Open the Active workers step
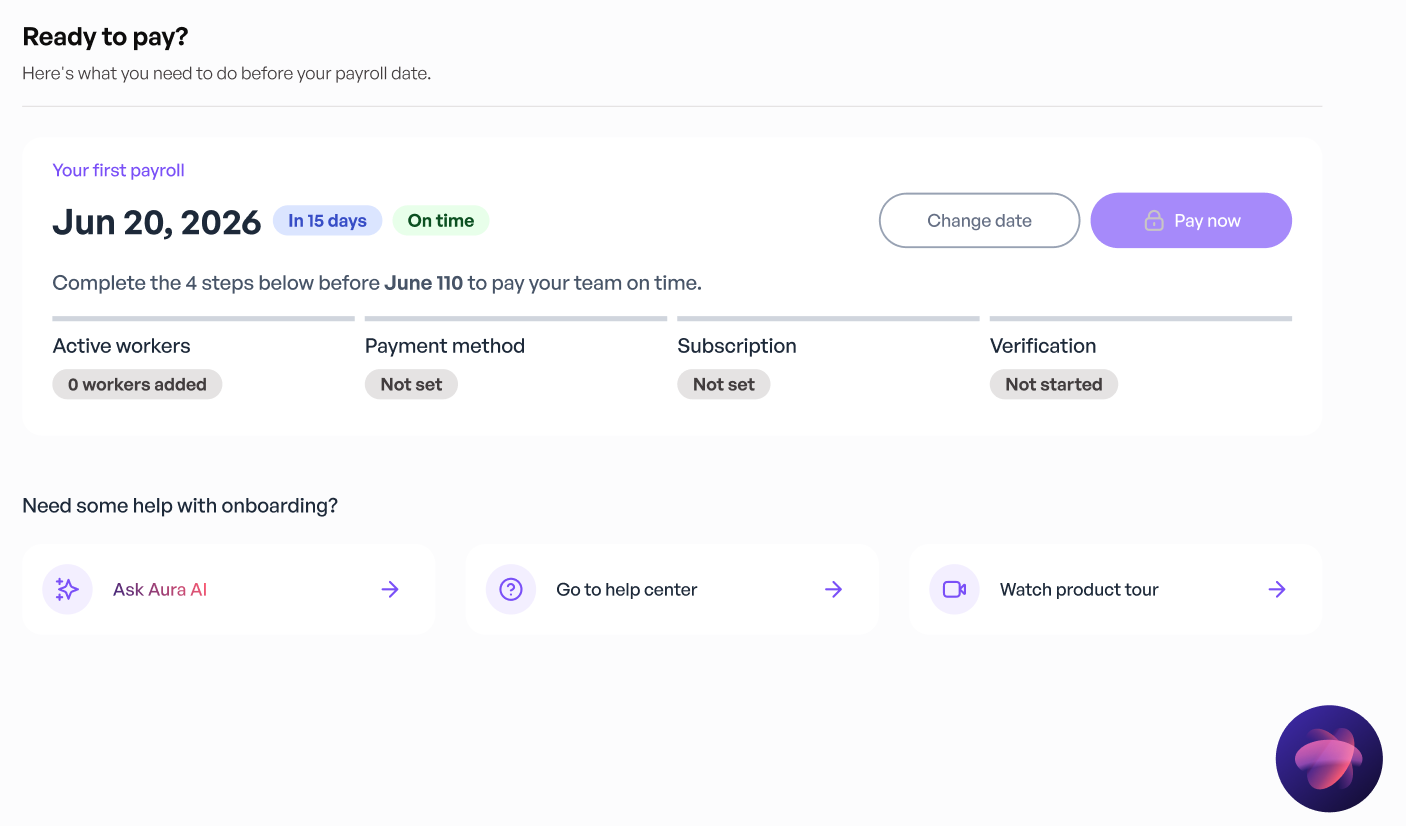The width and height of the screenshot is (1406, 826). click(203, 359)
